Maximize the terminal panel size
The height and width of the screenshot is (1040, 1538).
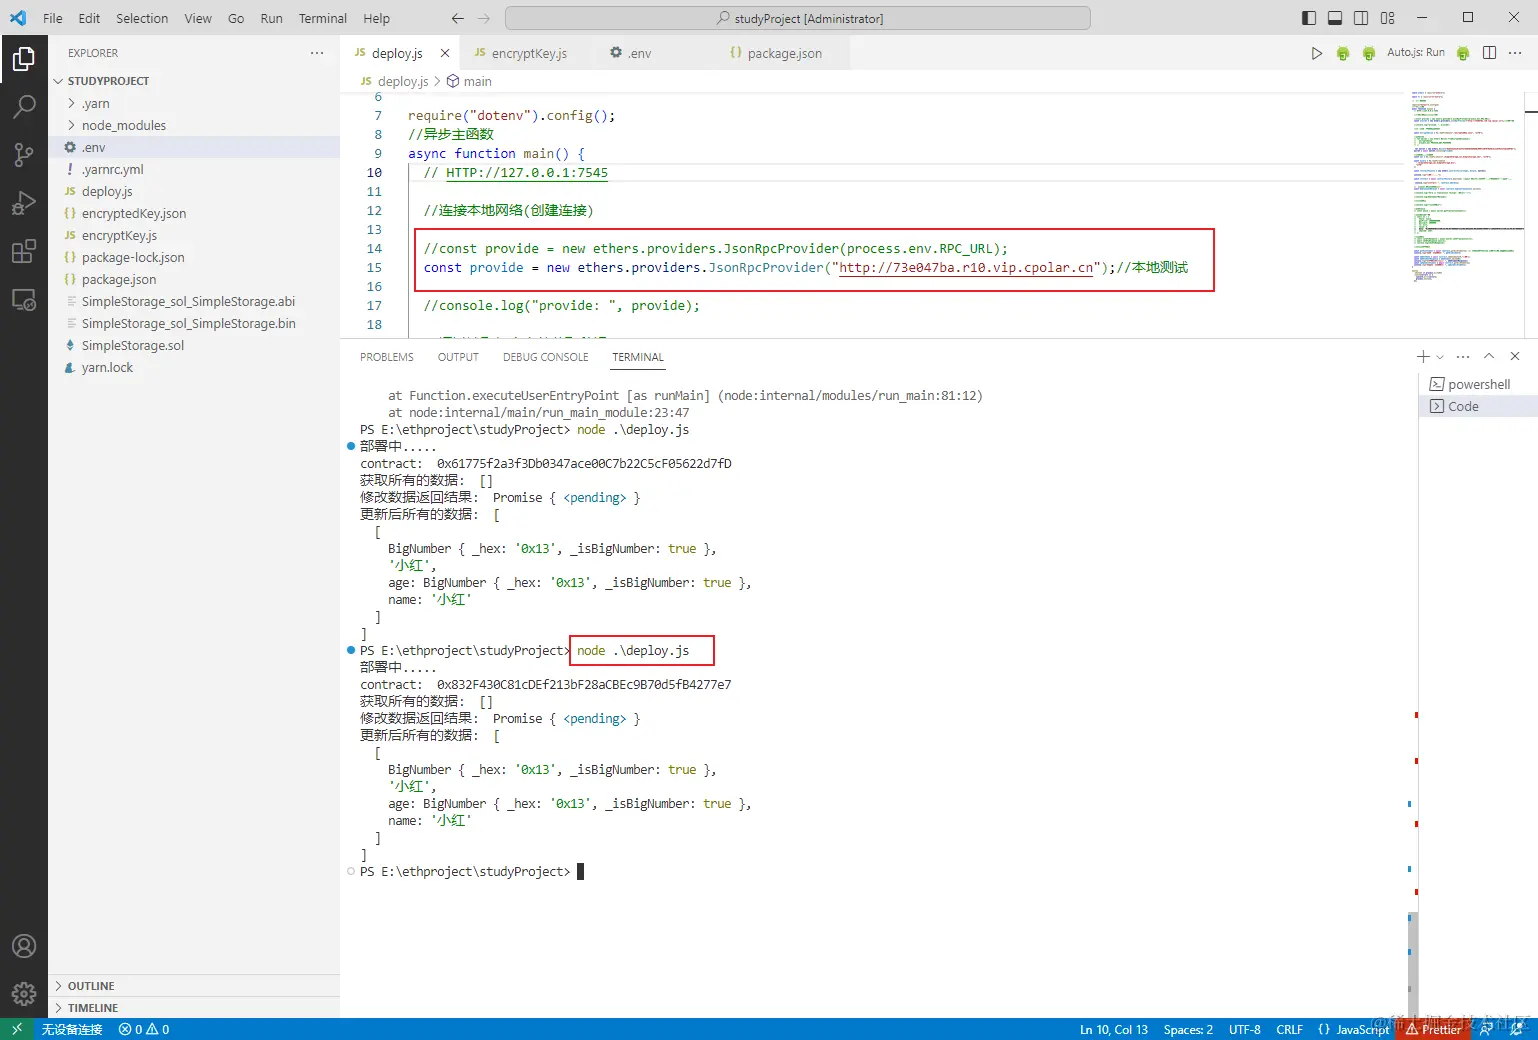pos(1489,357)
